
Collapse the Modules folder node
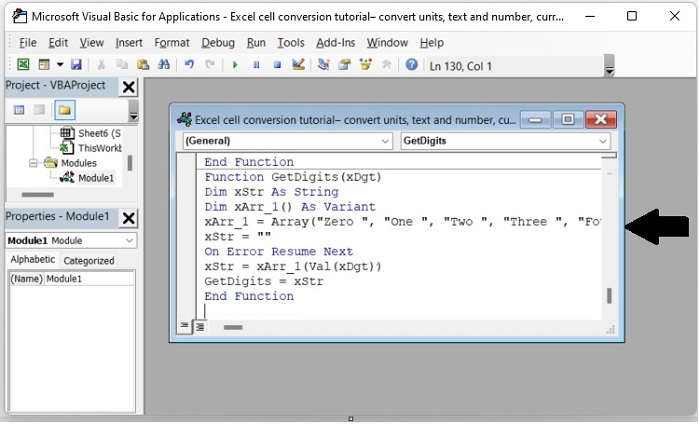point(33,163)
